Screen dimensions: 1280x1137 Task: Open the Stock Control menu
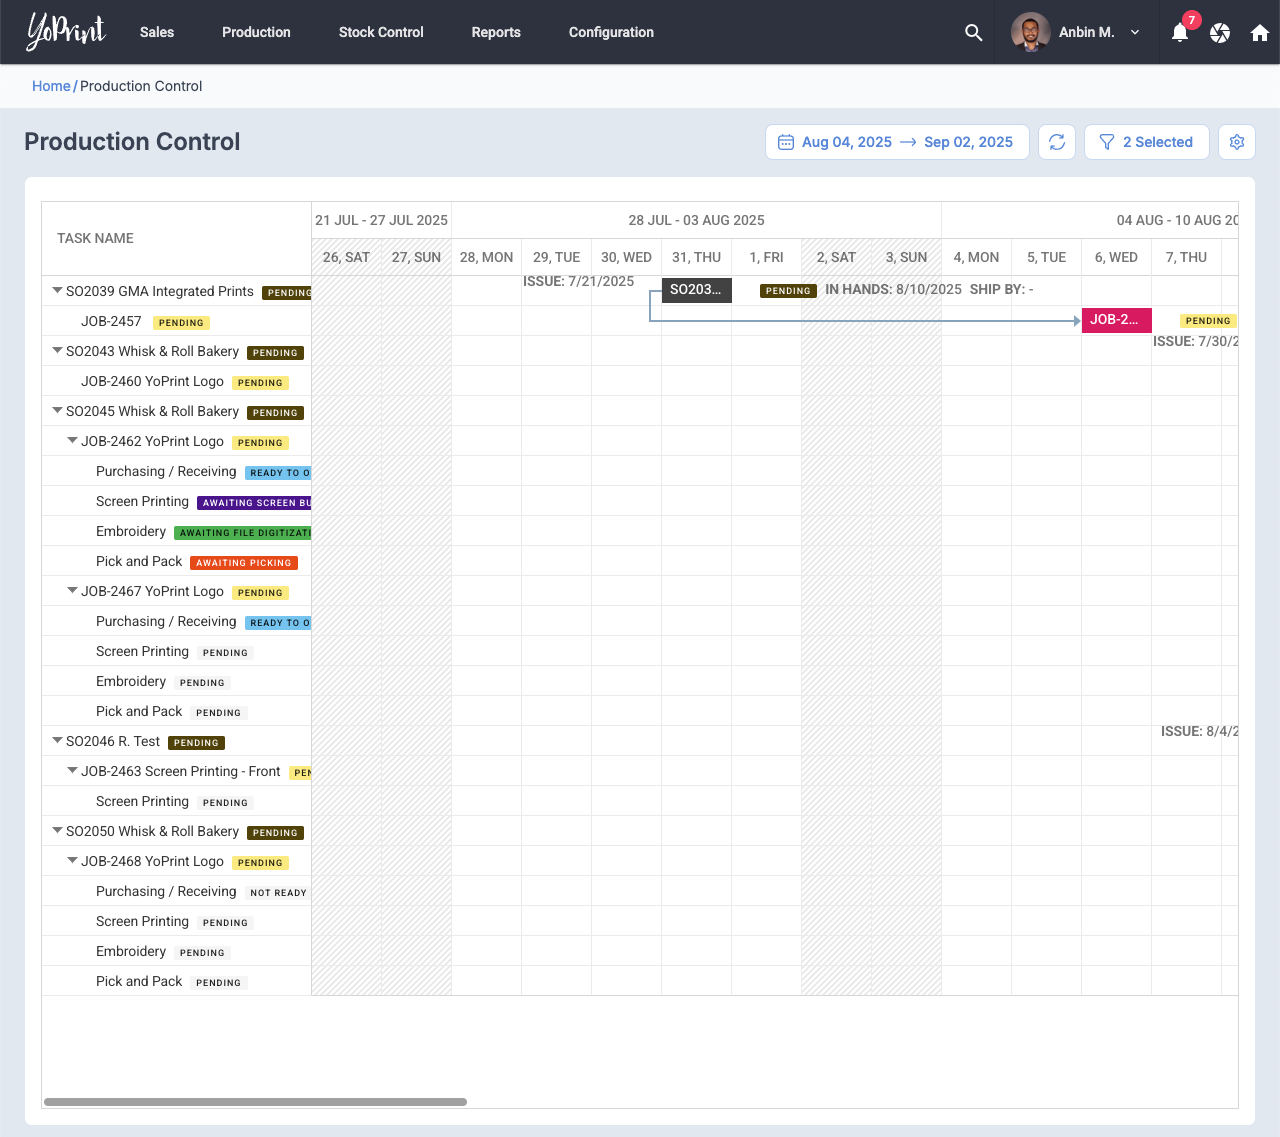click(x=381, y=32)
